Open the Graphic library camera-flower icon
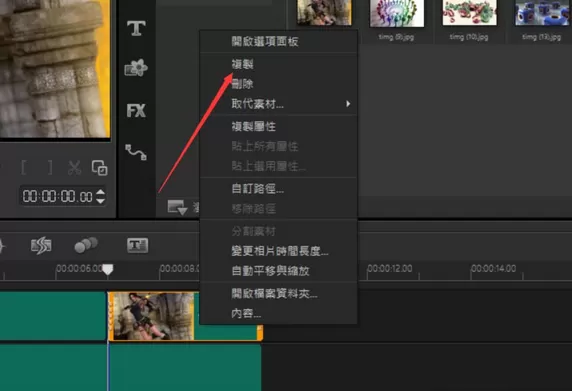The width and height of the screenshot is (572, 391). click(136, 68)
